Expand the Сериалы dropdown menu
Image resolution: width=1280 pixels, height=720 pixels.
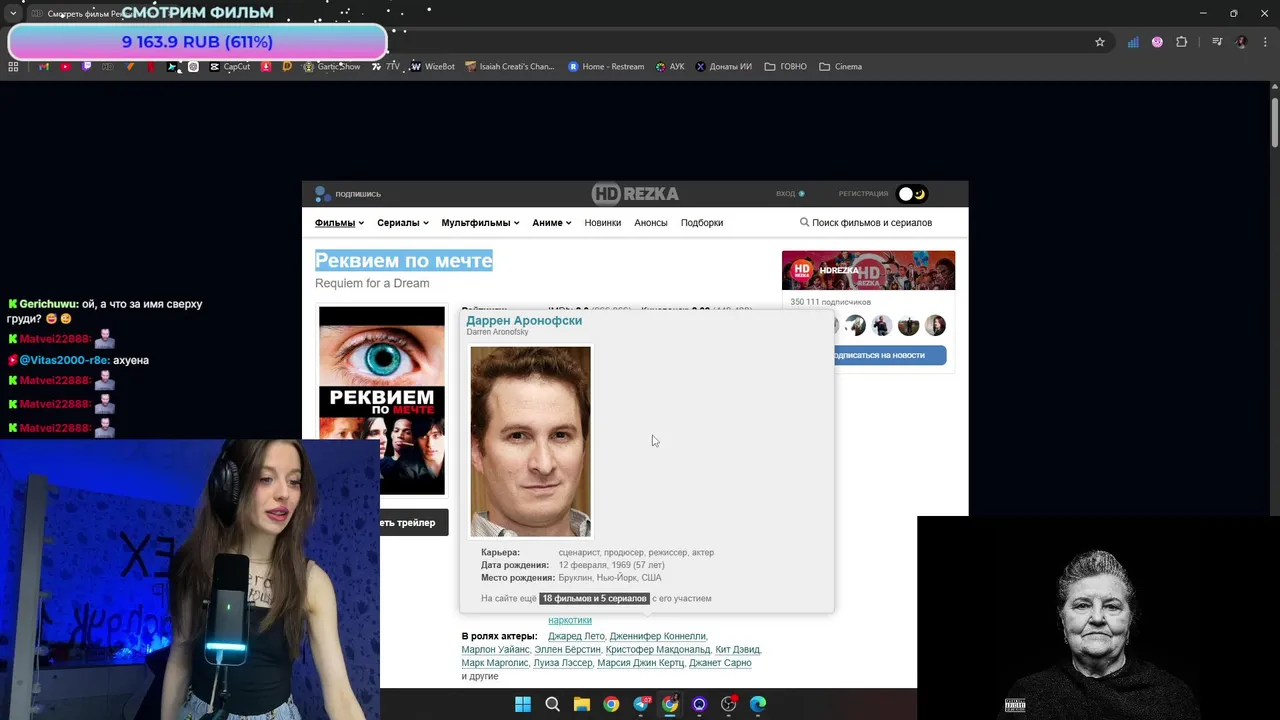tap(403, 223)
